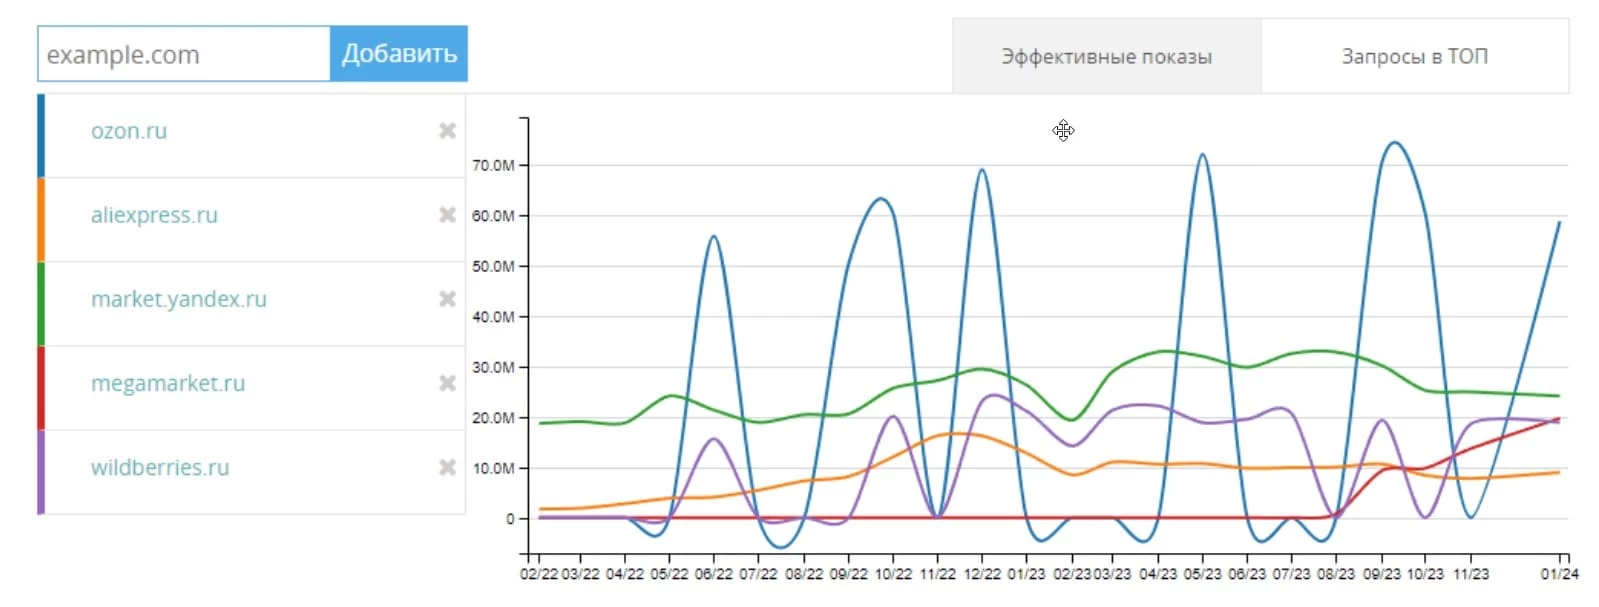
Task: Click the red megamarket.ru color bar
Action: pos(41,388)
